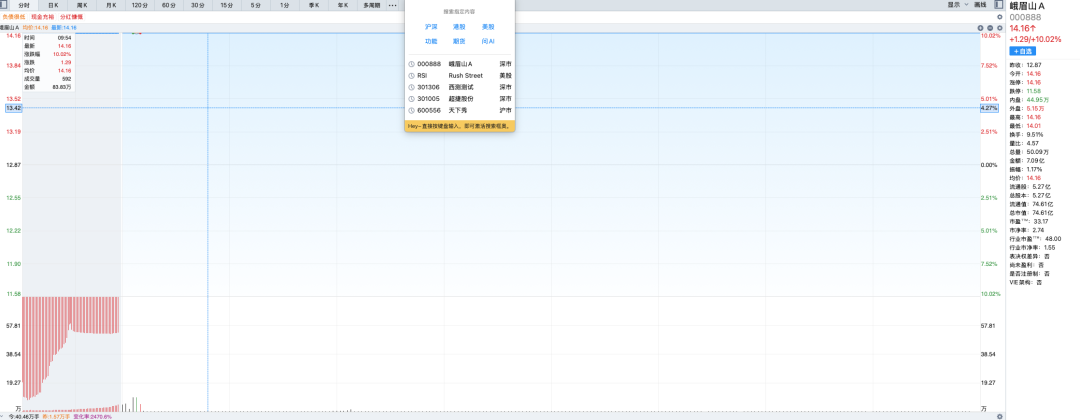Select the 30分 period tab
This screenshot has width=1080, height=420.
tap(198, 5)
